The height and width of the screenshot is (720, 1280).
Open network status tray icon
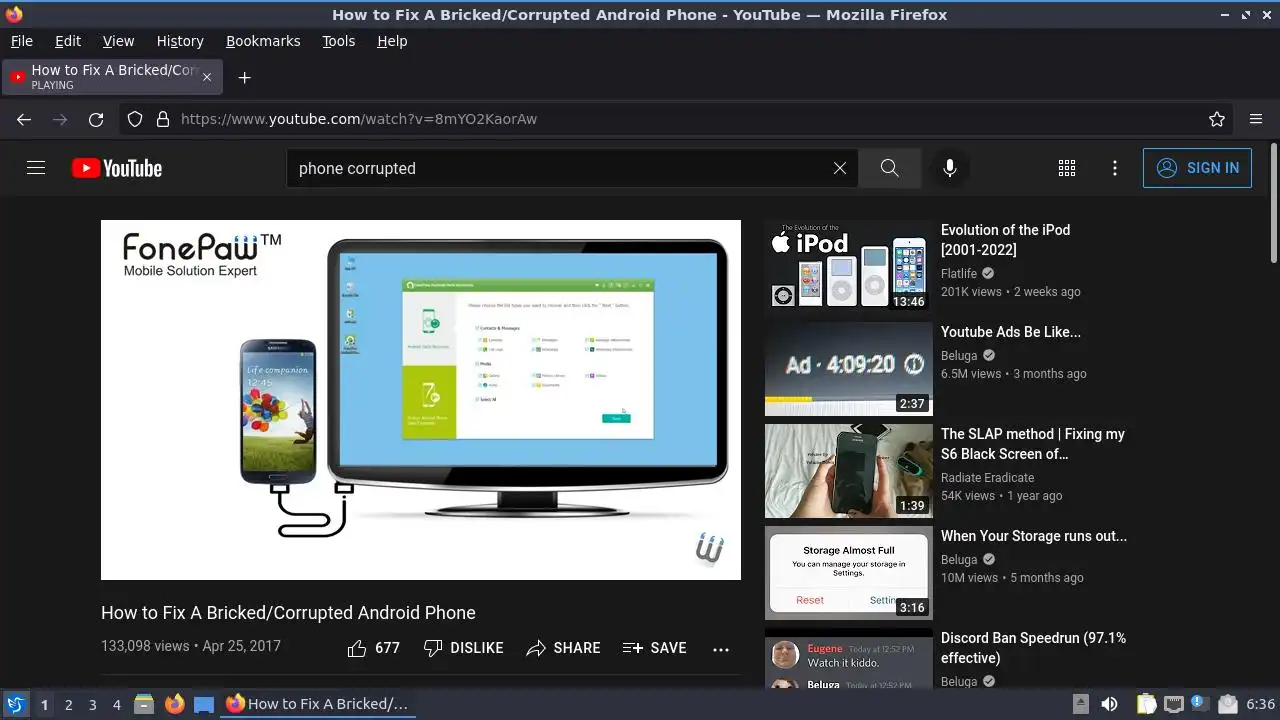click(1173, 704)
